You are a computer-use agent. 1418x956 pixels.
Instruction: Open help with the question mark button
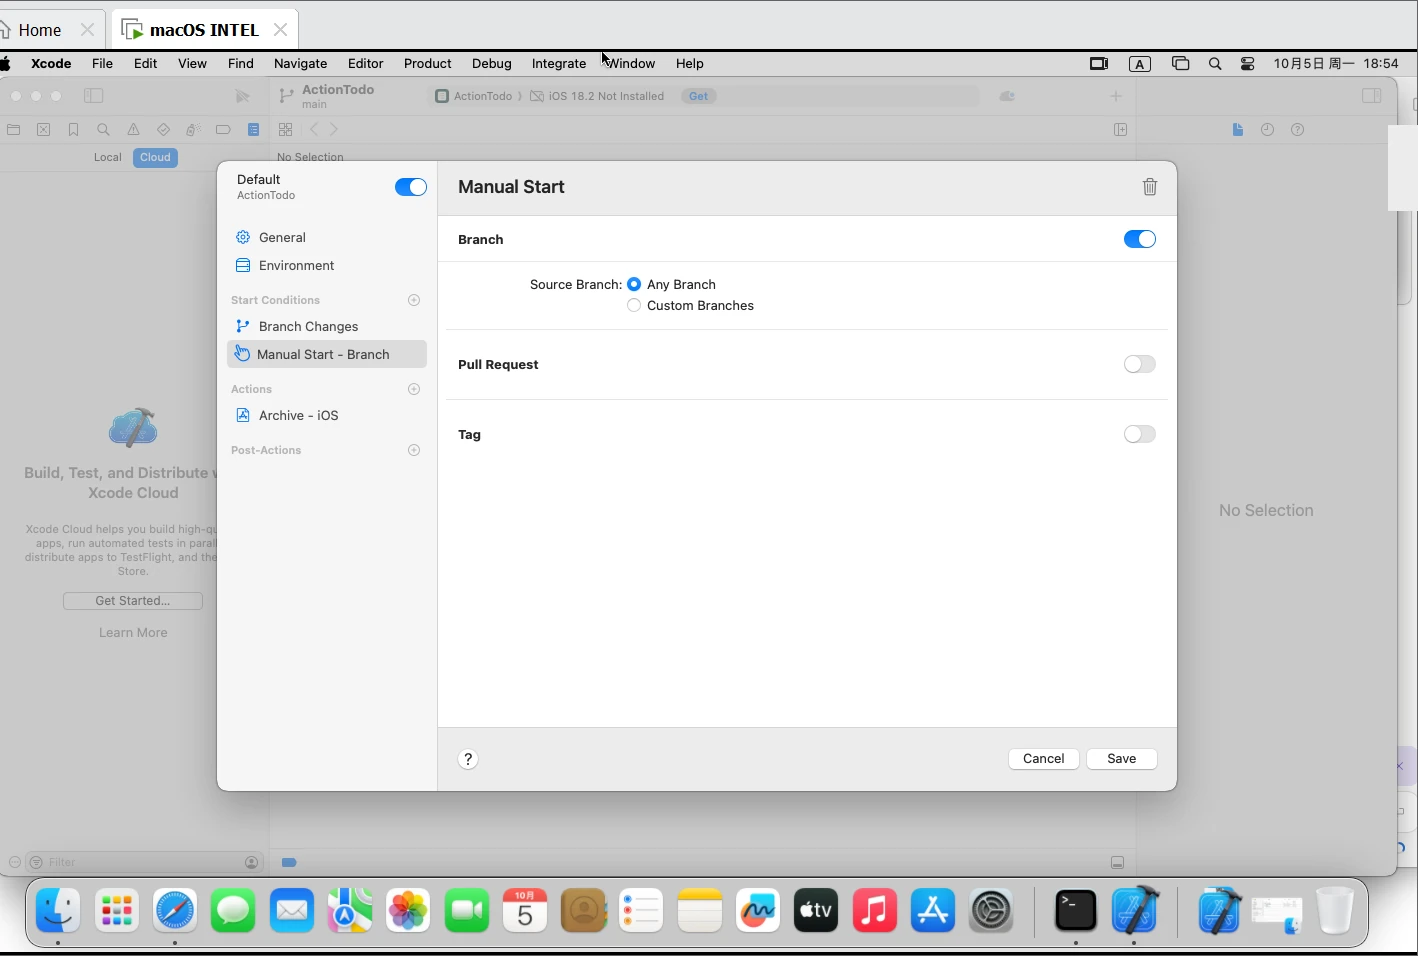tap(468, 759)
